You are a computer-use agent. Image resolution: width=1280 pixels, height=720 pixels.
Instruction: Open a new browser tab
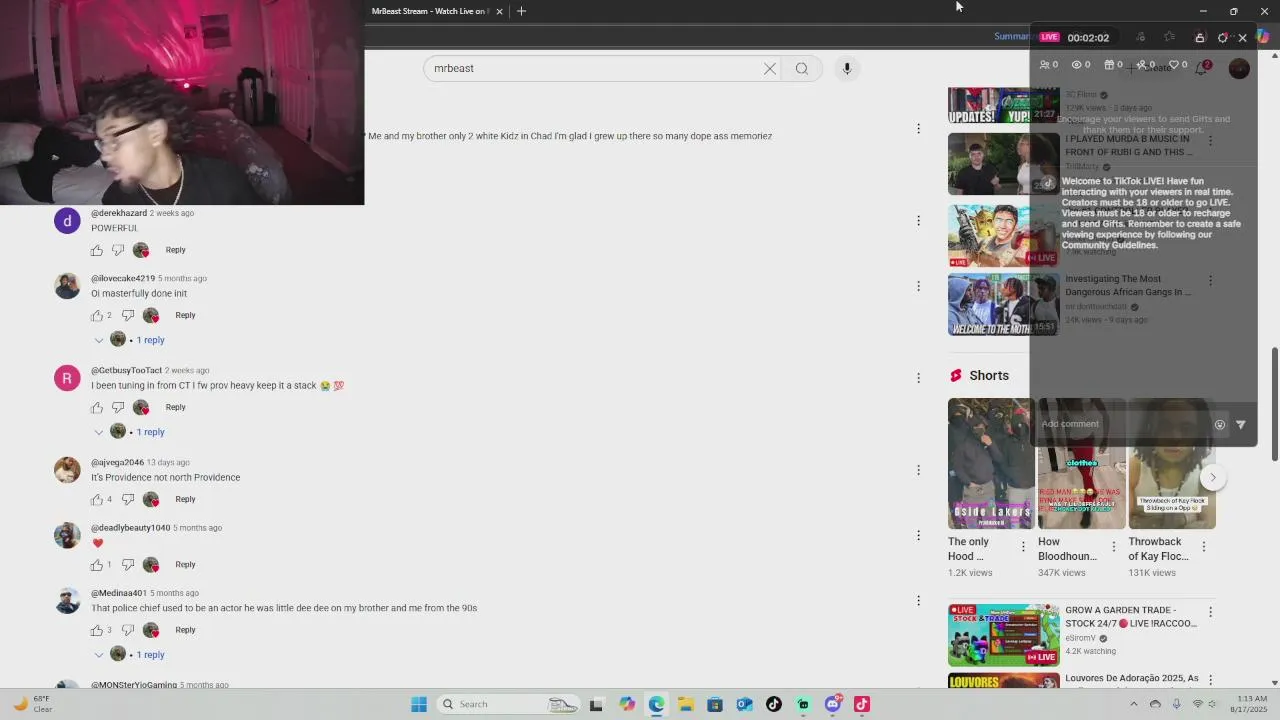[x=521, y=11]
